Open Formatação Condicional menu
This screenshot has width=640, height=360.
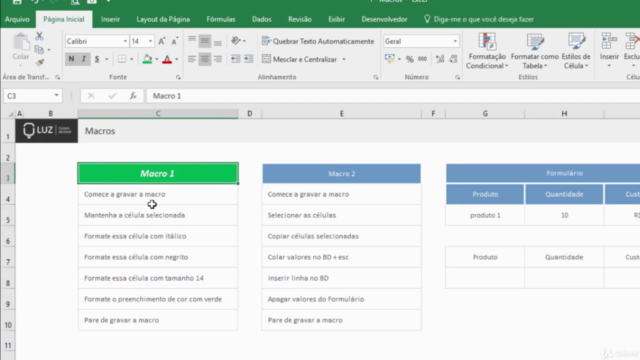pos(487,51)
